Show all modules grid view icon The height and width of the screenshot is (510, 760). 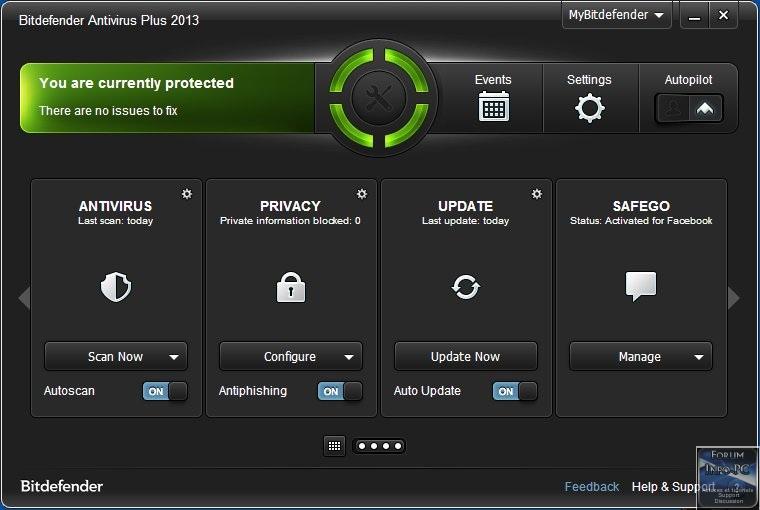pyautogui.click(x=334, y=446)
